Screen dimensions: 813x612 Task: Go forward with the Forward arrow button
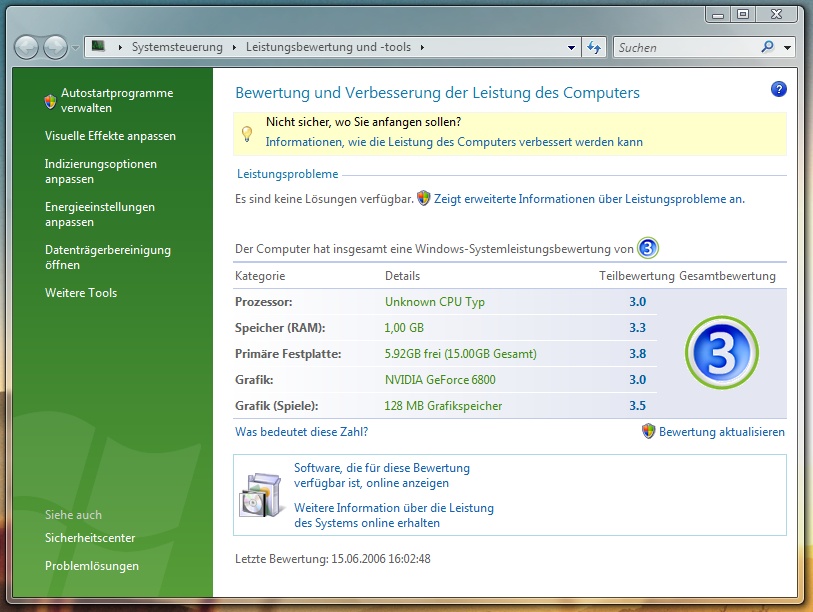click(55, 48)
